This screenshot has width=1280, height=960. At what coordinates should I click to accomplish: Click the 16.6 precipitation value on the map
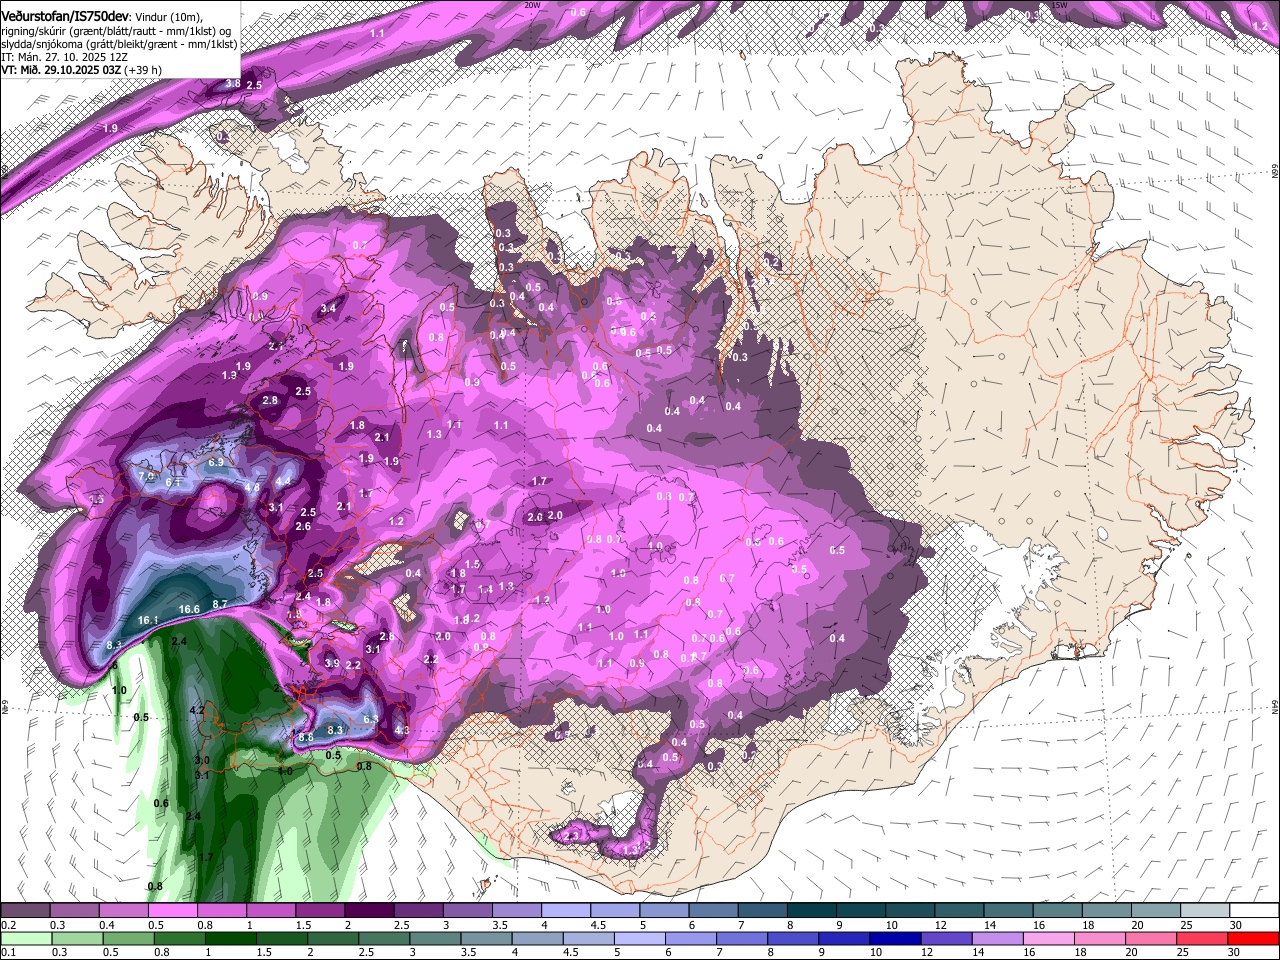point(189,609)
